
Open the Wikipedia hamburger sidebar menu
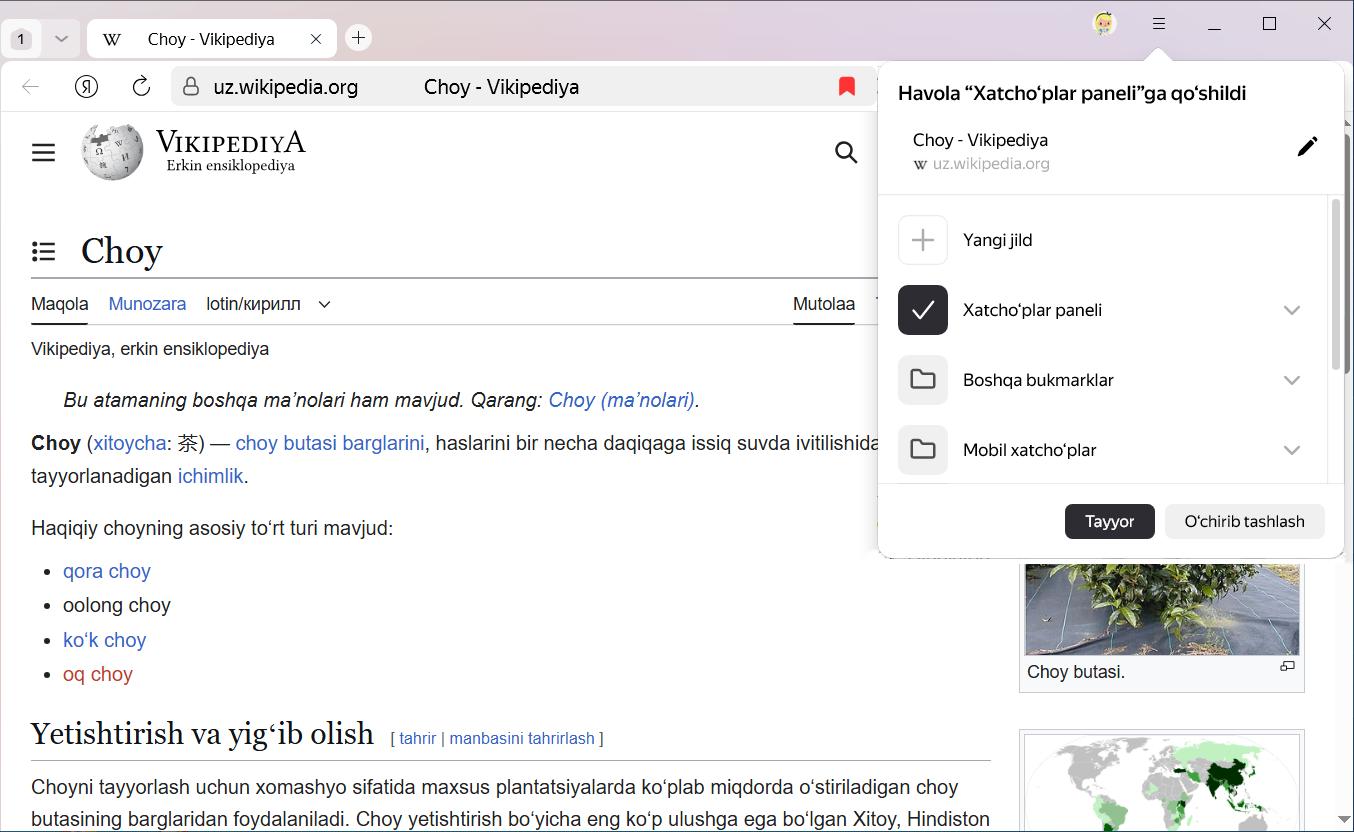tap(43, 152)
